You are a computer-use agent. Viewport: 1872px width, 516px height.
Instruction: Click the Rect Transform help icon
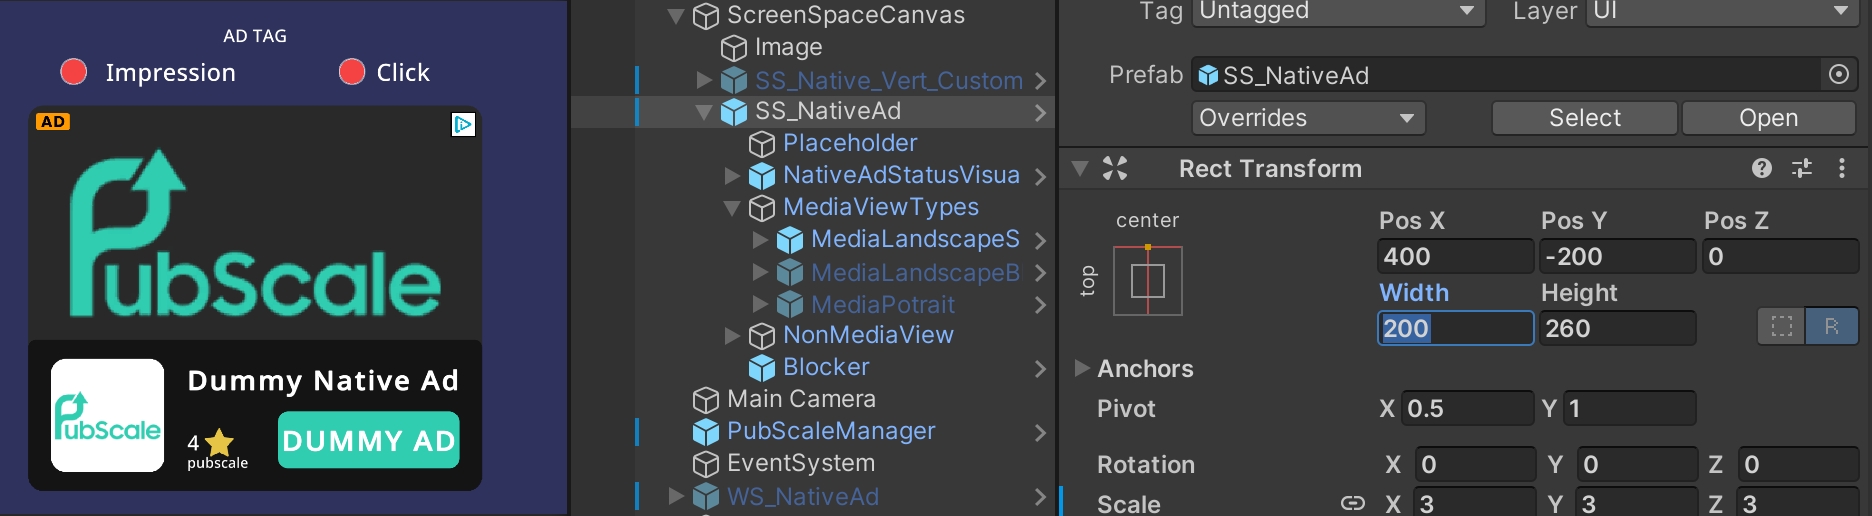click(x=1761, y=169)
